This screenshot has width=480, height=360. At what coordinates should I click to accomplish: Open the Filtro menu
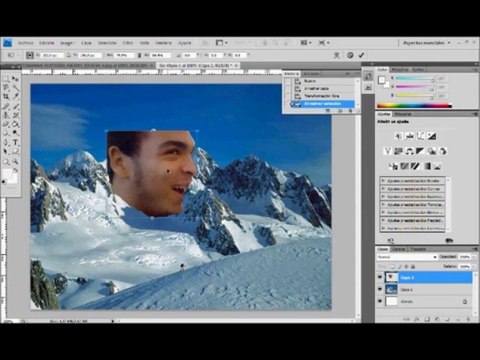click(128, 43)
